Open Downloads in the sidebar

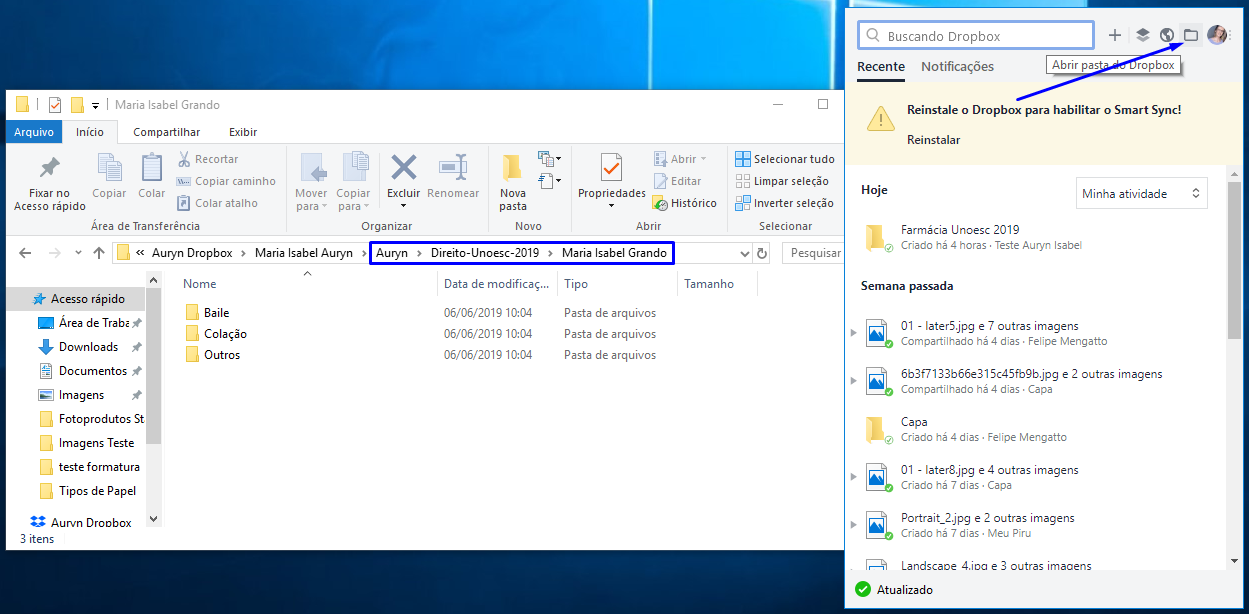[x=88, y=347]
